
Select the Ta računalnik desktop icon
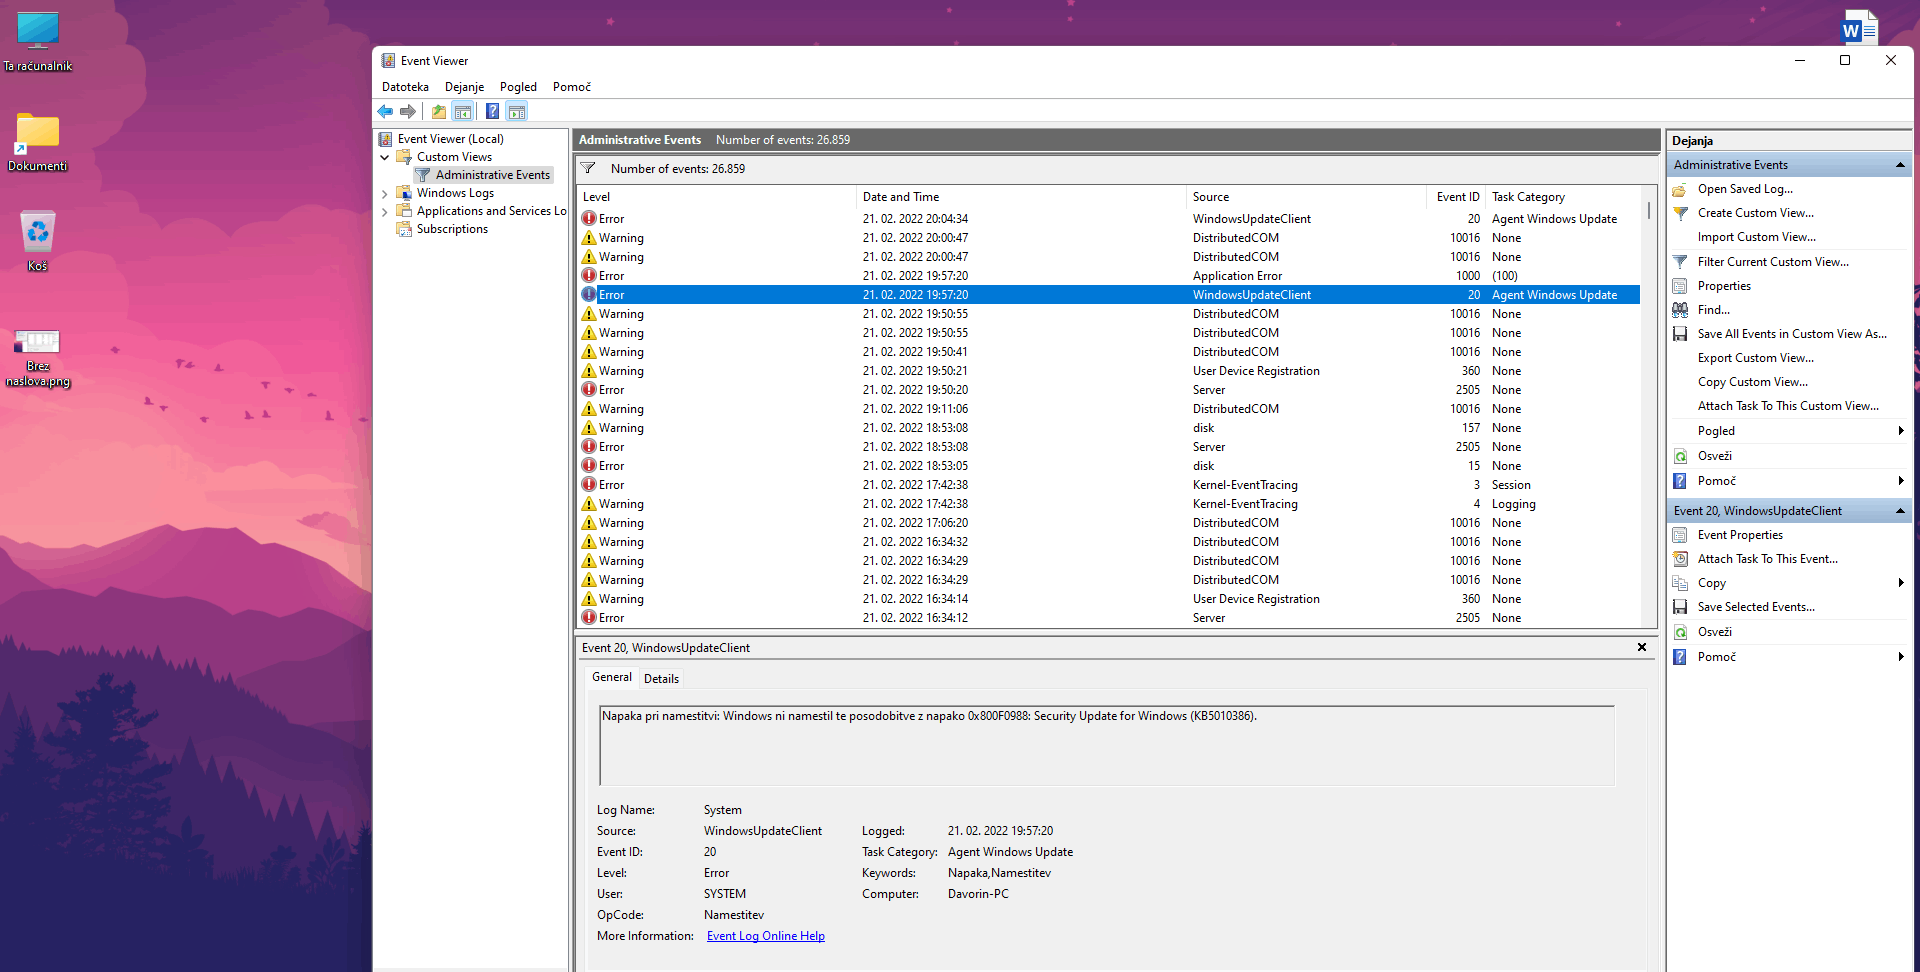38,42
